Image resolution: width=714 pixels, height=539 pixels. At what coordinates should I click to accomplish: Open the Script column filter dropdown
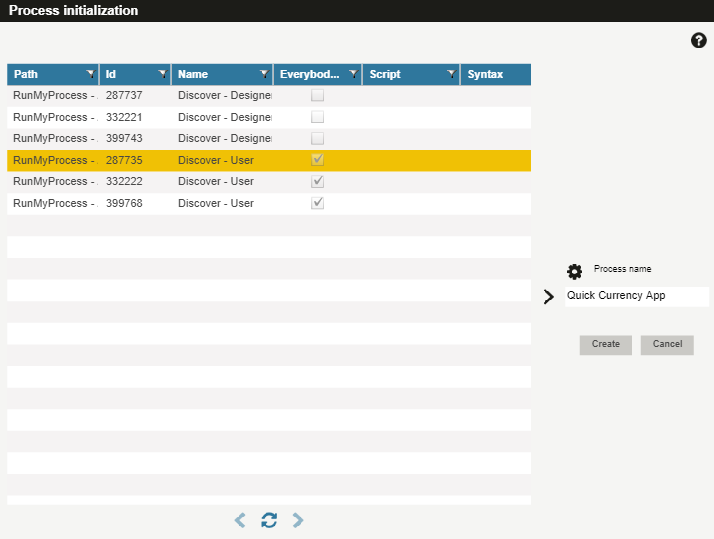[451, 75]
